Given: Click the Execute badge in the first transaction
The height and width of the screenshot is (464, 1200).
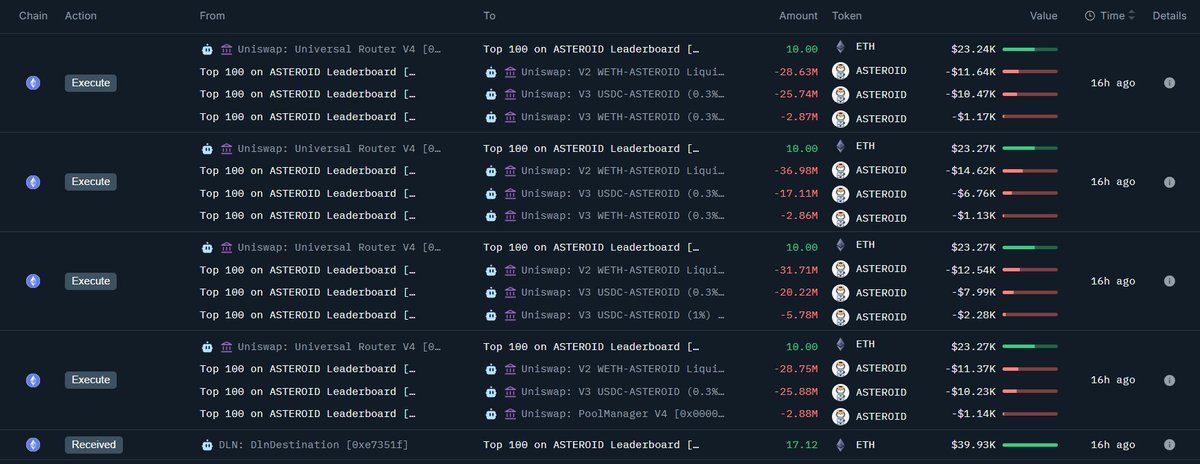Looking at the screenshot, I should coord(91,83).
